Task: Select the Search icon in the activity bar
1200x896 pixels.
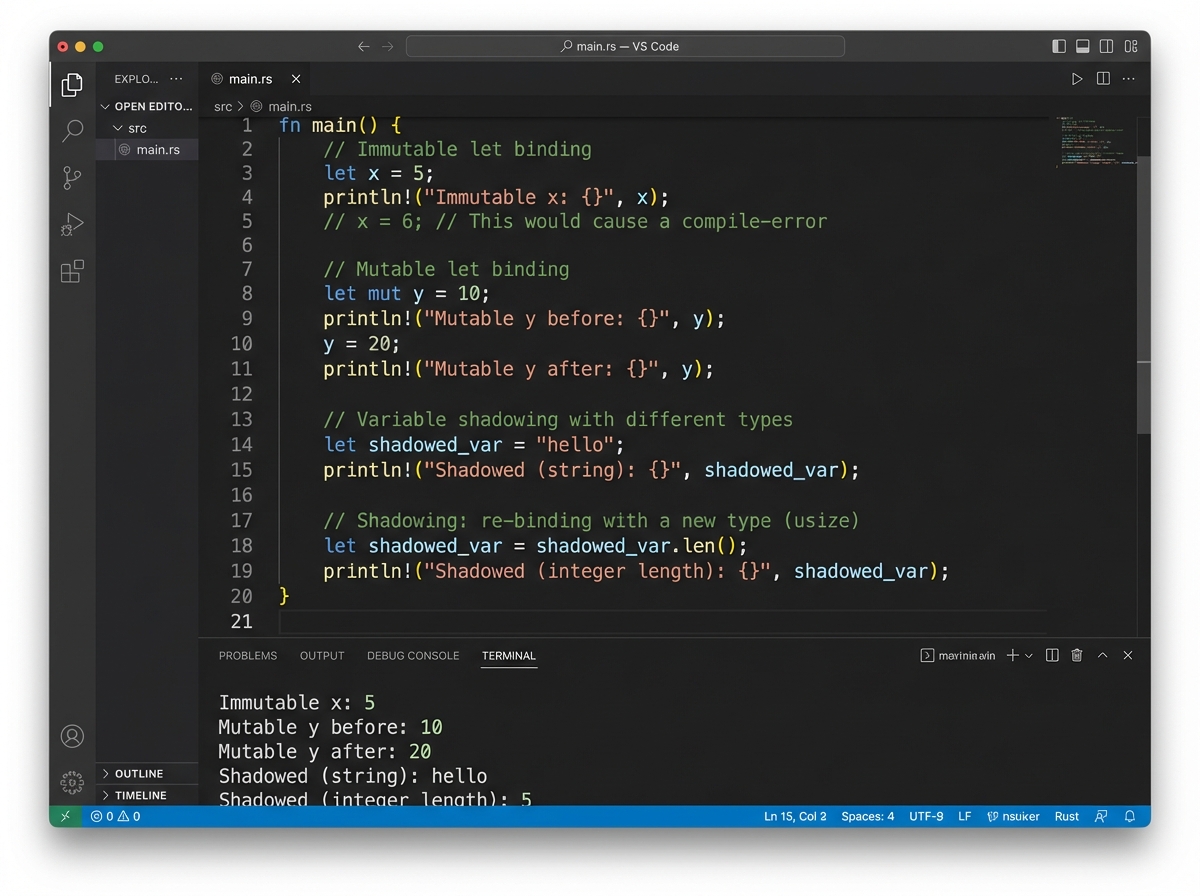Action: (x=71, y=131)
